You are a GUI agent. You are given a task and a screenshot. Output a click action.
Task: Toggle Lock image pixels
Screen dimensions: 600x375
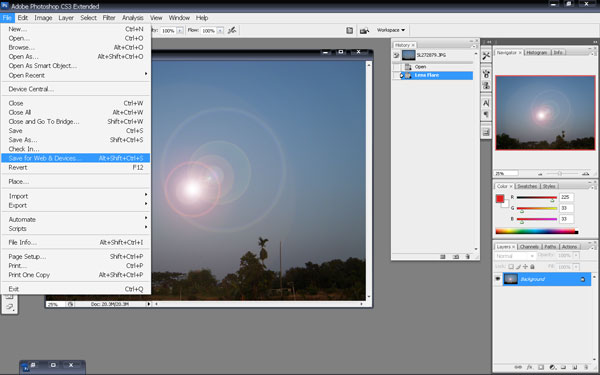coord(518,267)
